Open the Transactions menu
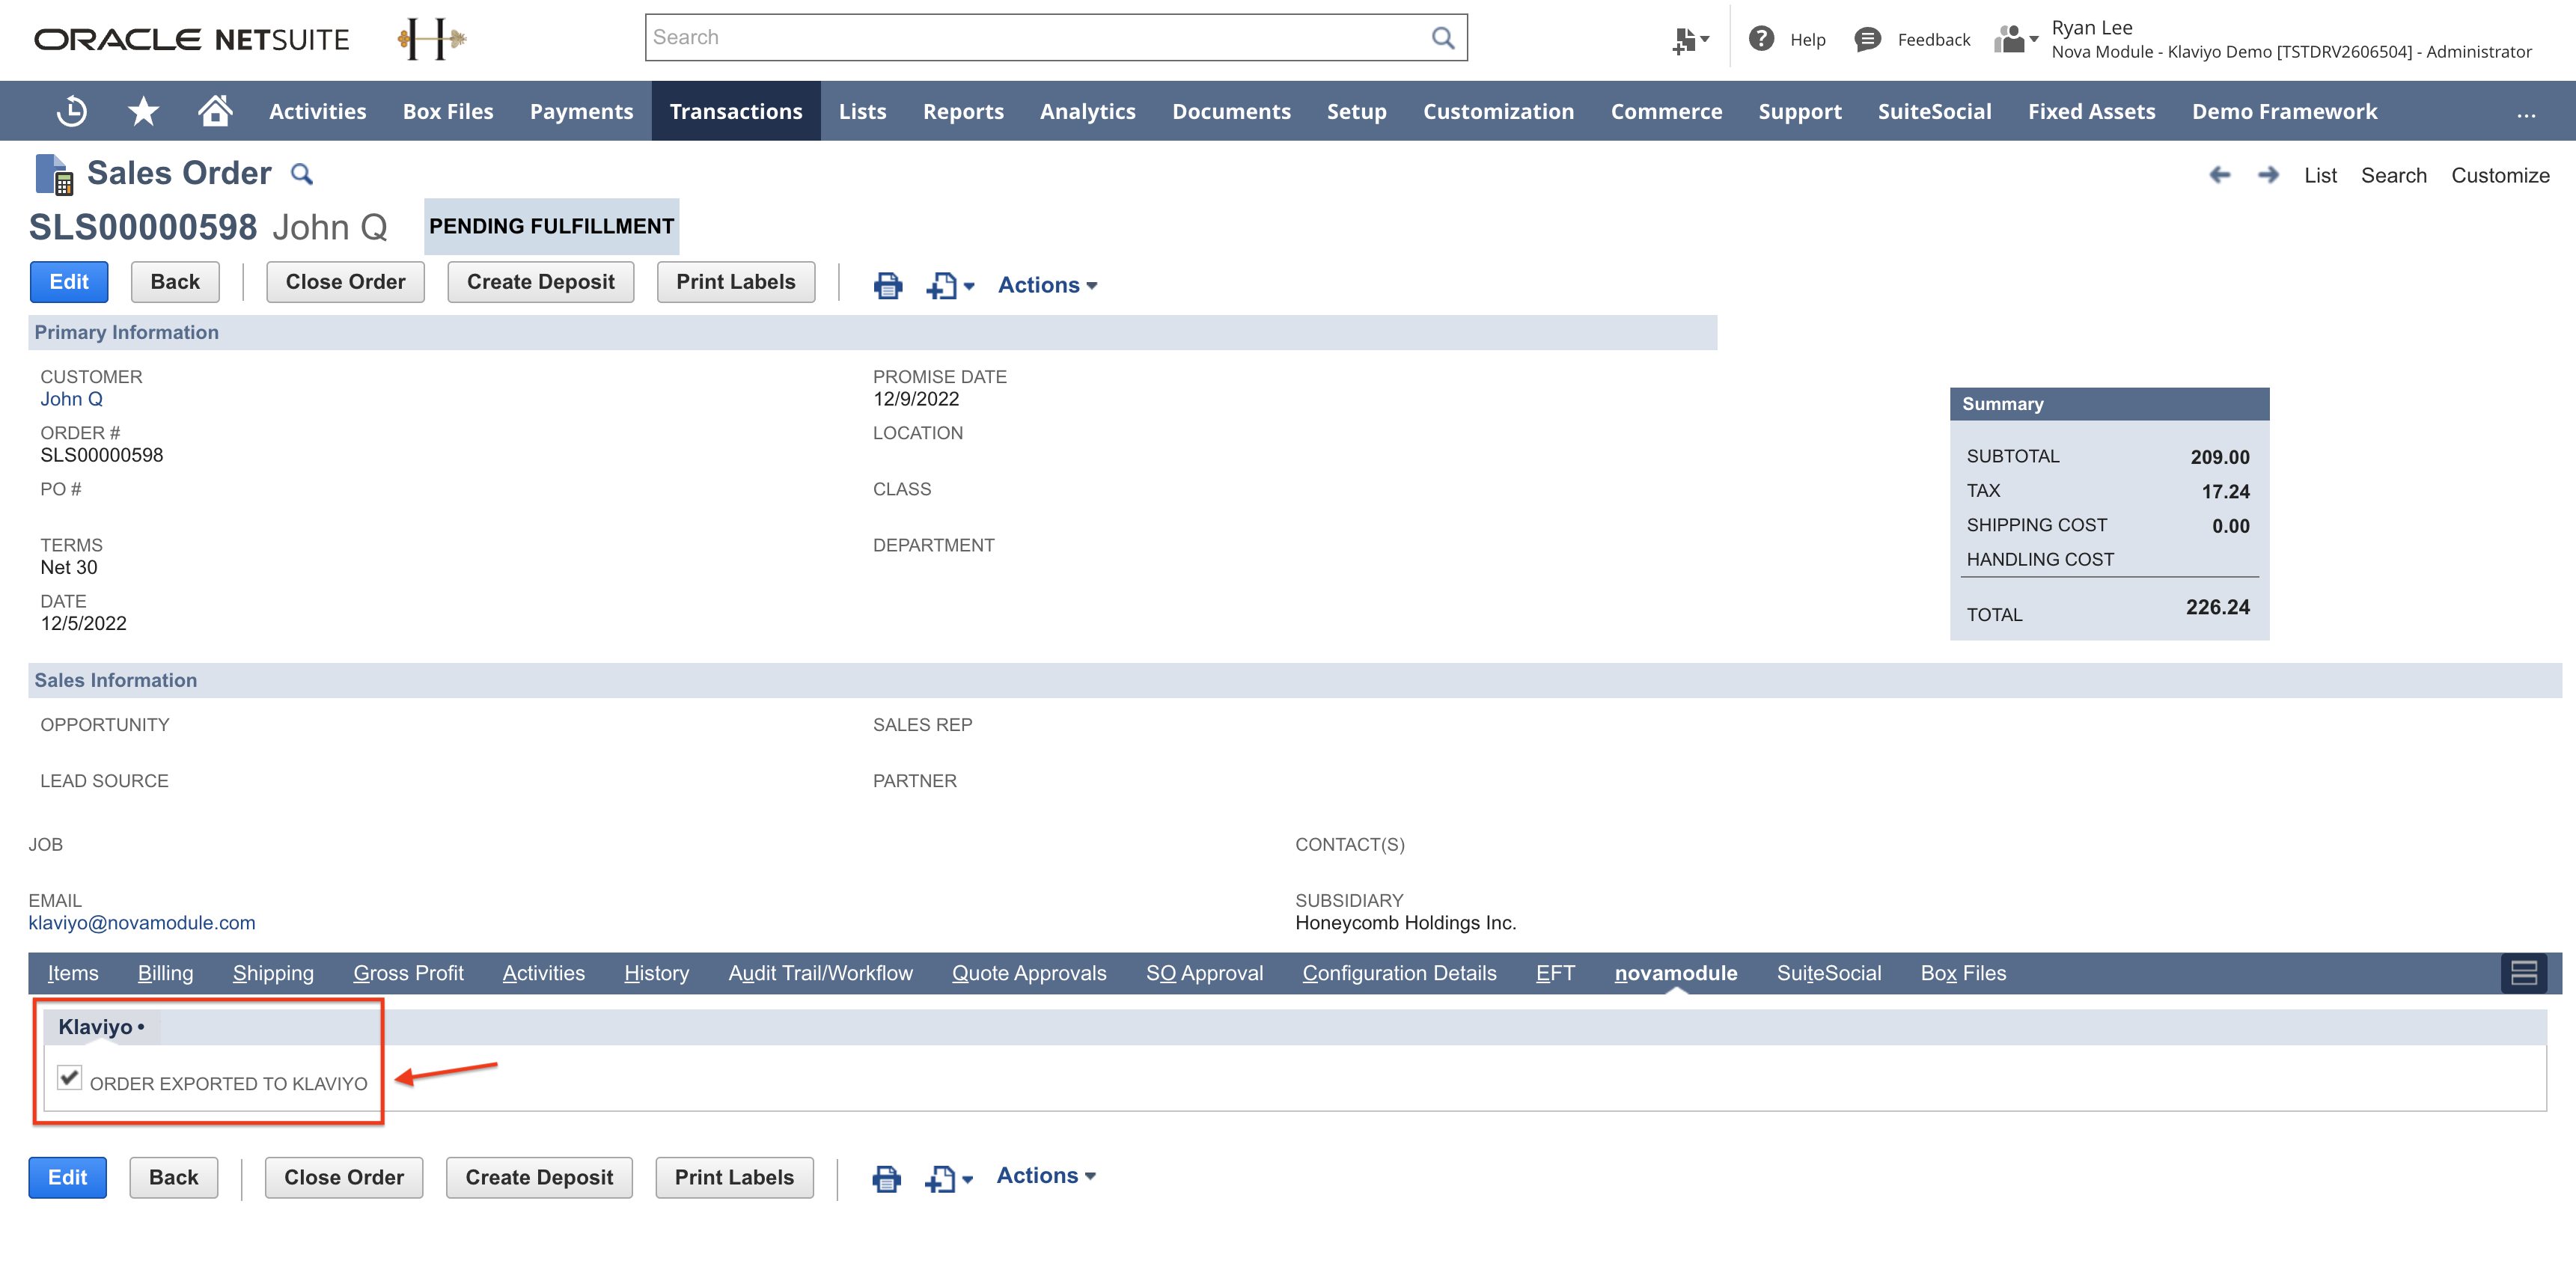This screenshot has width=2576, height=1287. point(736,111)
